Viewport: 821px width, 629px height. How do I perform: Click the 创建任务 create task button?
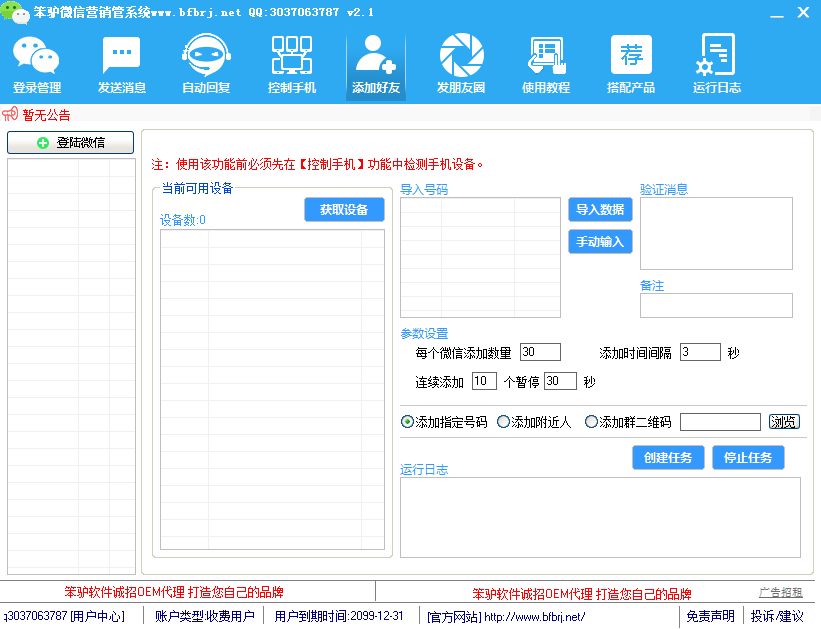(x=668, y=458)
